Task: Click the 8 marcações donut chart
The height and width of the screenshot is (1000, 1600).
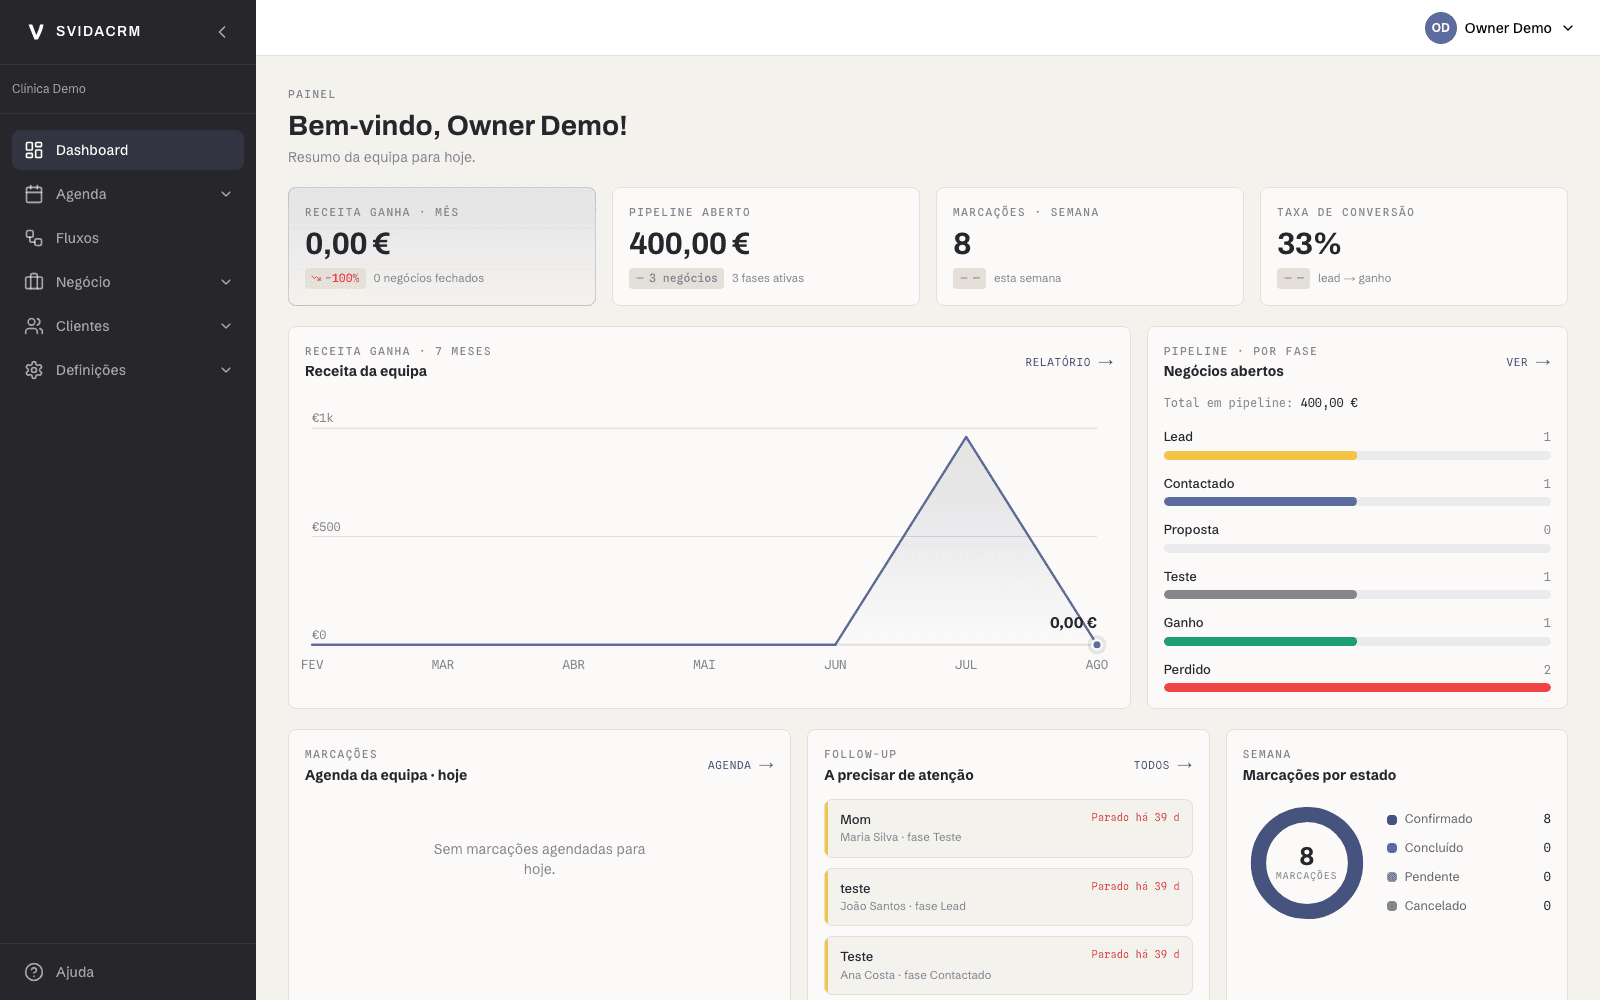Action: 1307,863
